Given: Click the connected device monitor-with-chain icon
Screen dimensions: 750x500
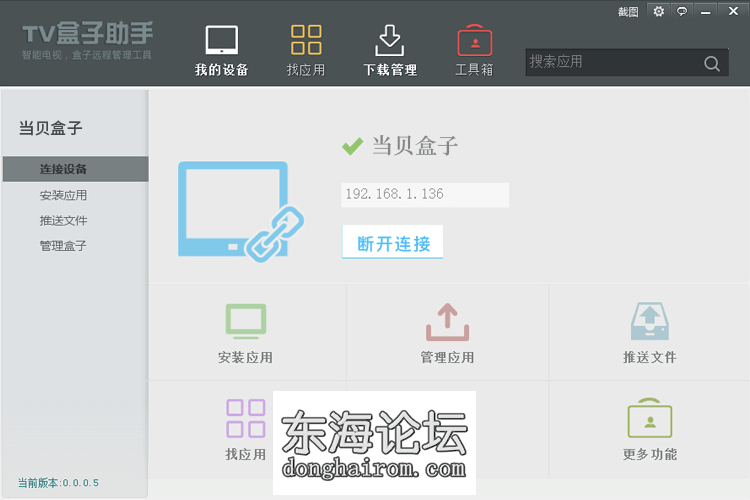Looking at the screenshot, I should click(x=241, y=211).
